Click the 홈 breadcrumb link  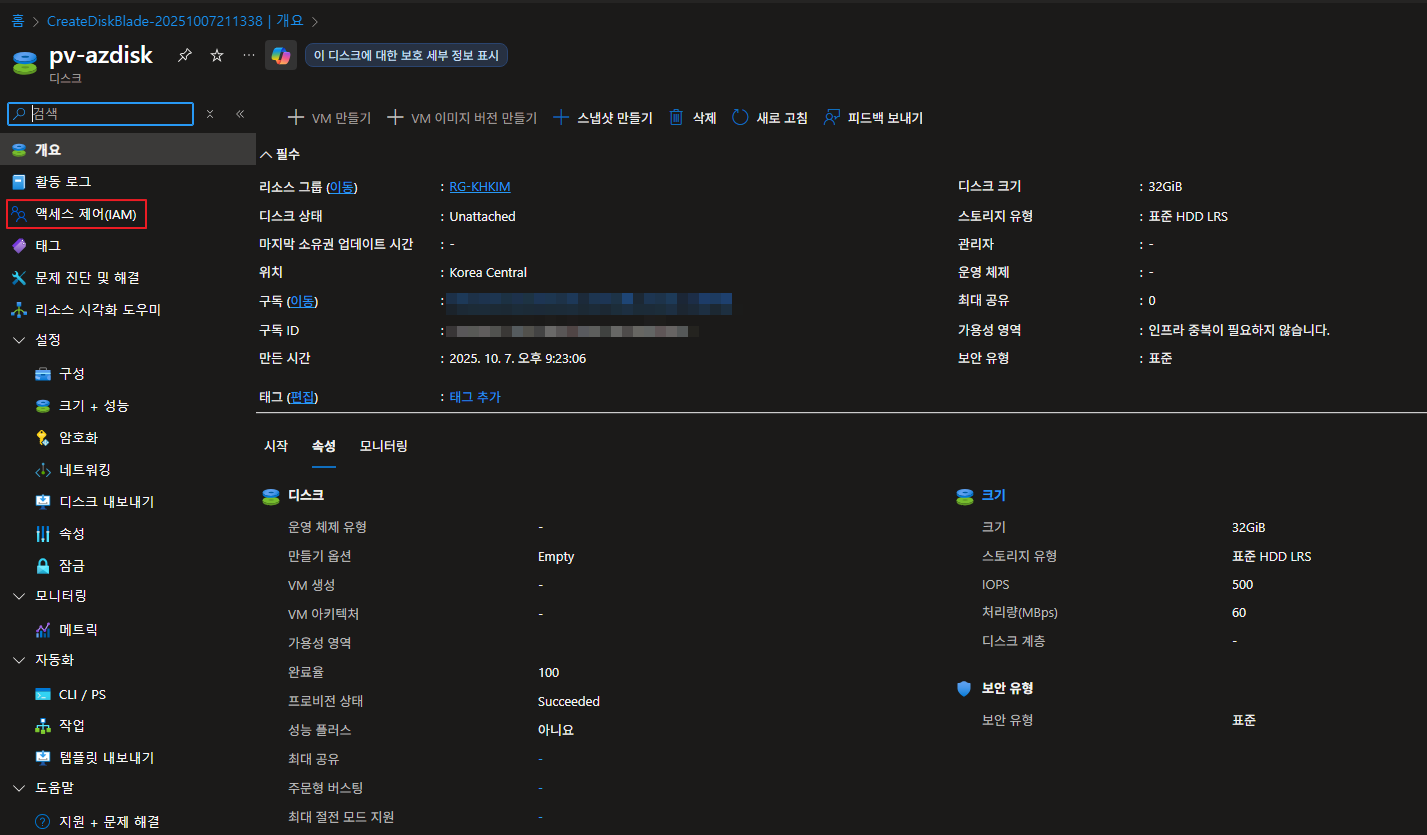click(x=17, y=21)
